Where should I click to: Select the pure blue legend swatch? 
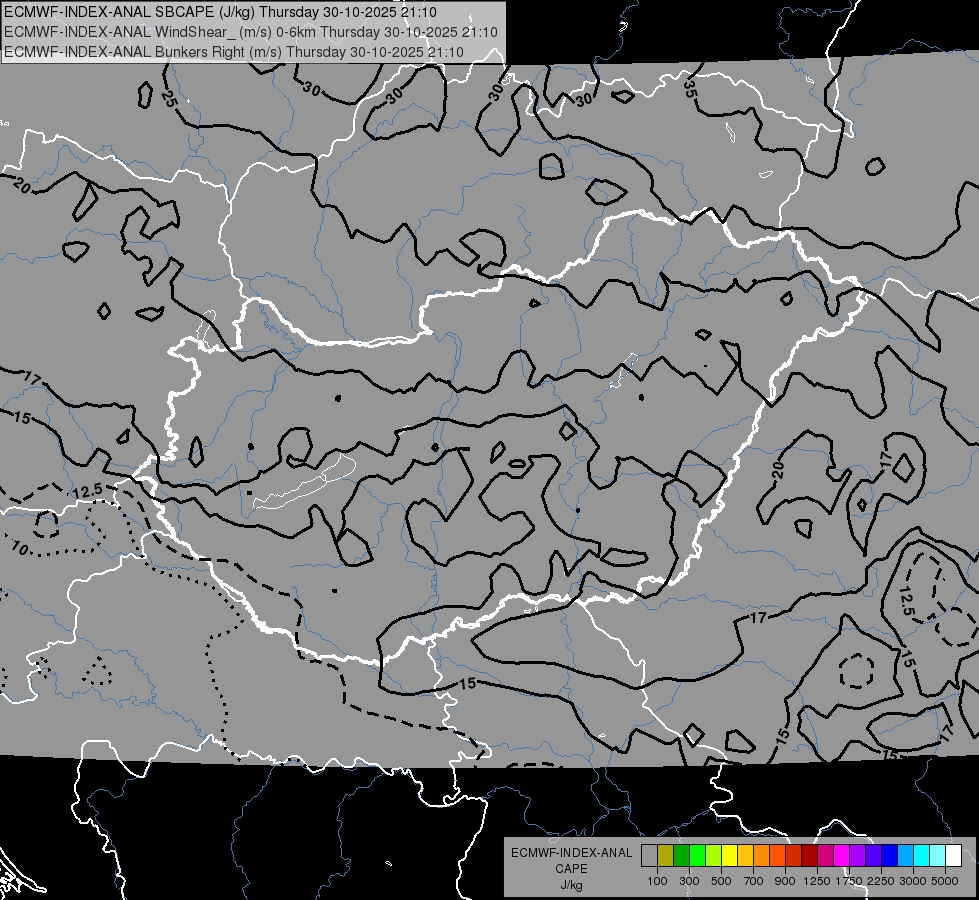point(890,855)
